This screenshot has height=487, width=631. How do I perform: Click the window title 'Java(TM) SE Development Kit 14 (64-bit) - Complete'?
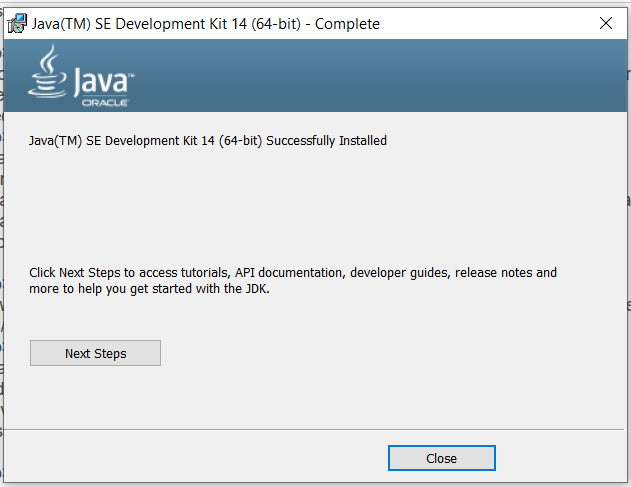pyautogui.click(x=206, y=24)
